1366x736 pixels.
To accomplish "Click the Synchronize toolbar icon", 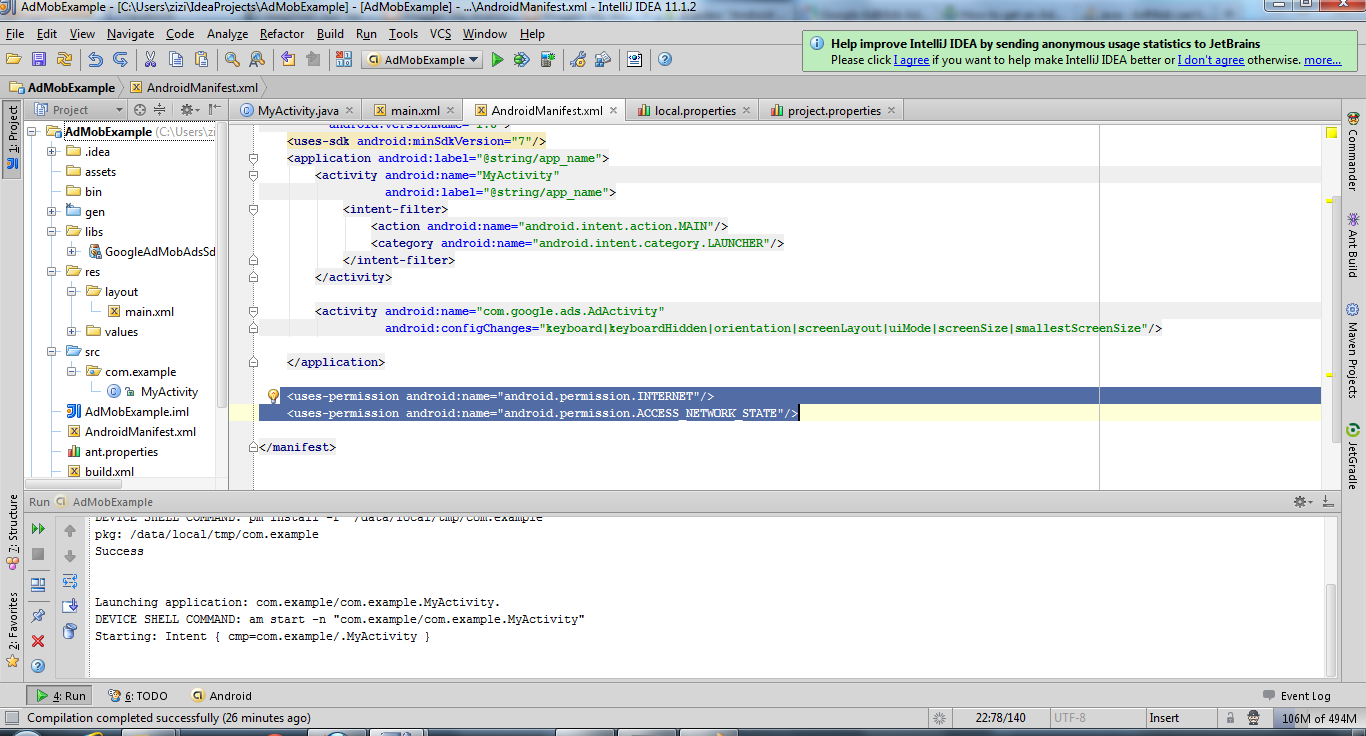I will pos(63,60).
